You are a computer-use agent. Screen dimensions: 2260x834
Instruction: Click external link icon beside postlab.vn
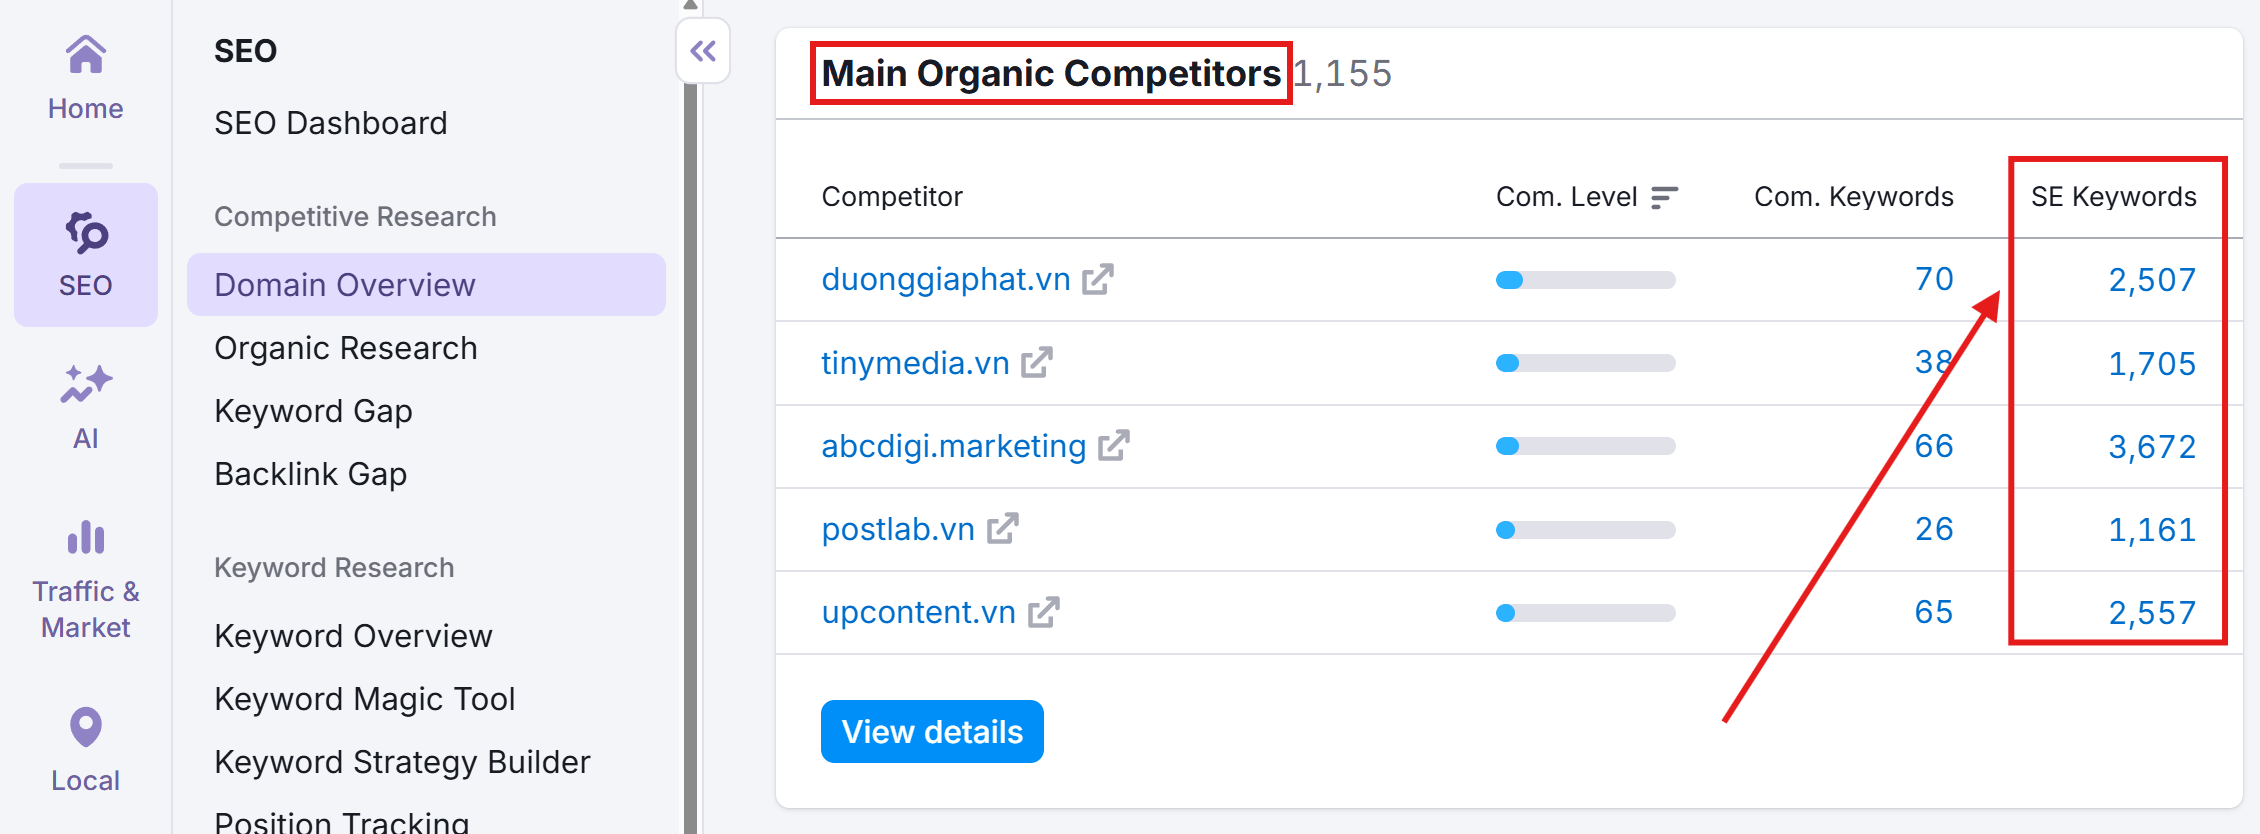click(x=1003, y=528)
